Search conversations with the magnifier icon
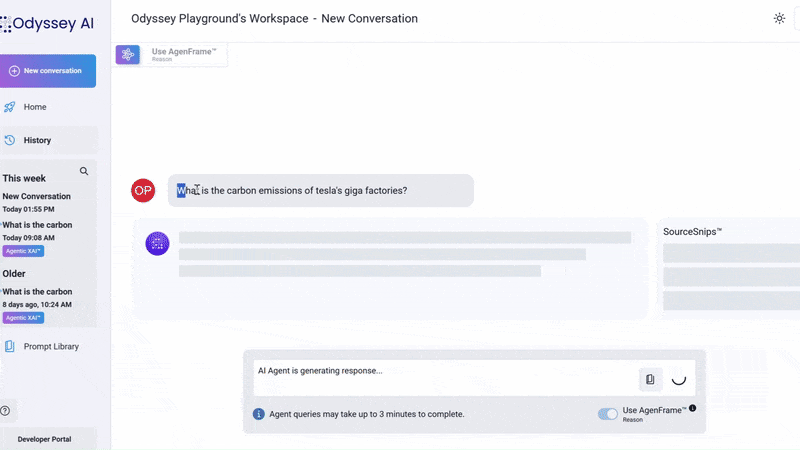 click(x=84, y=171)
